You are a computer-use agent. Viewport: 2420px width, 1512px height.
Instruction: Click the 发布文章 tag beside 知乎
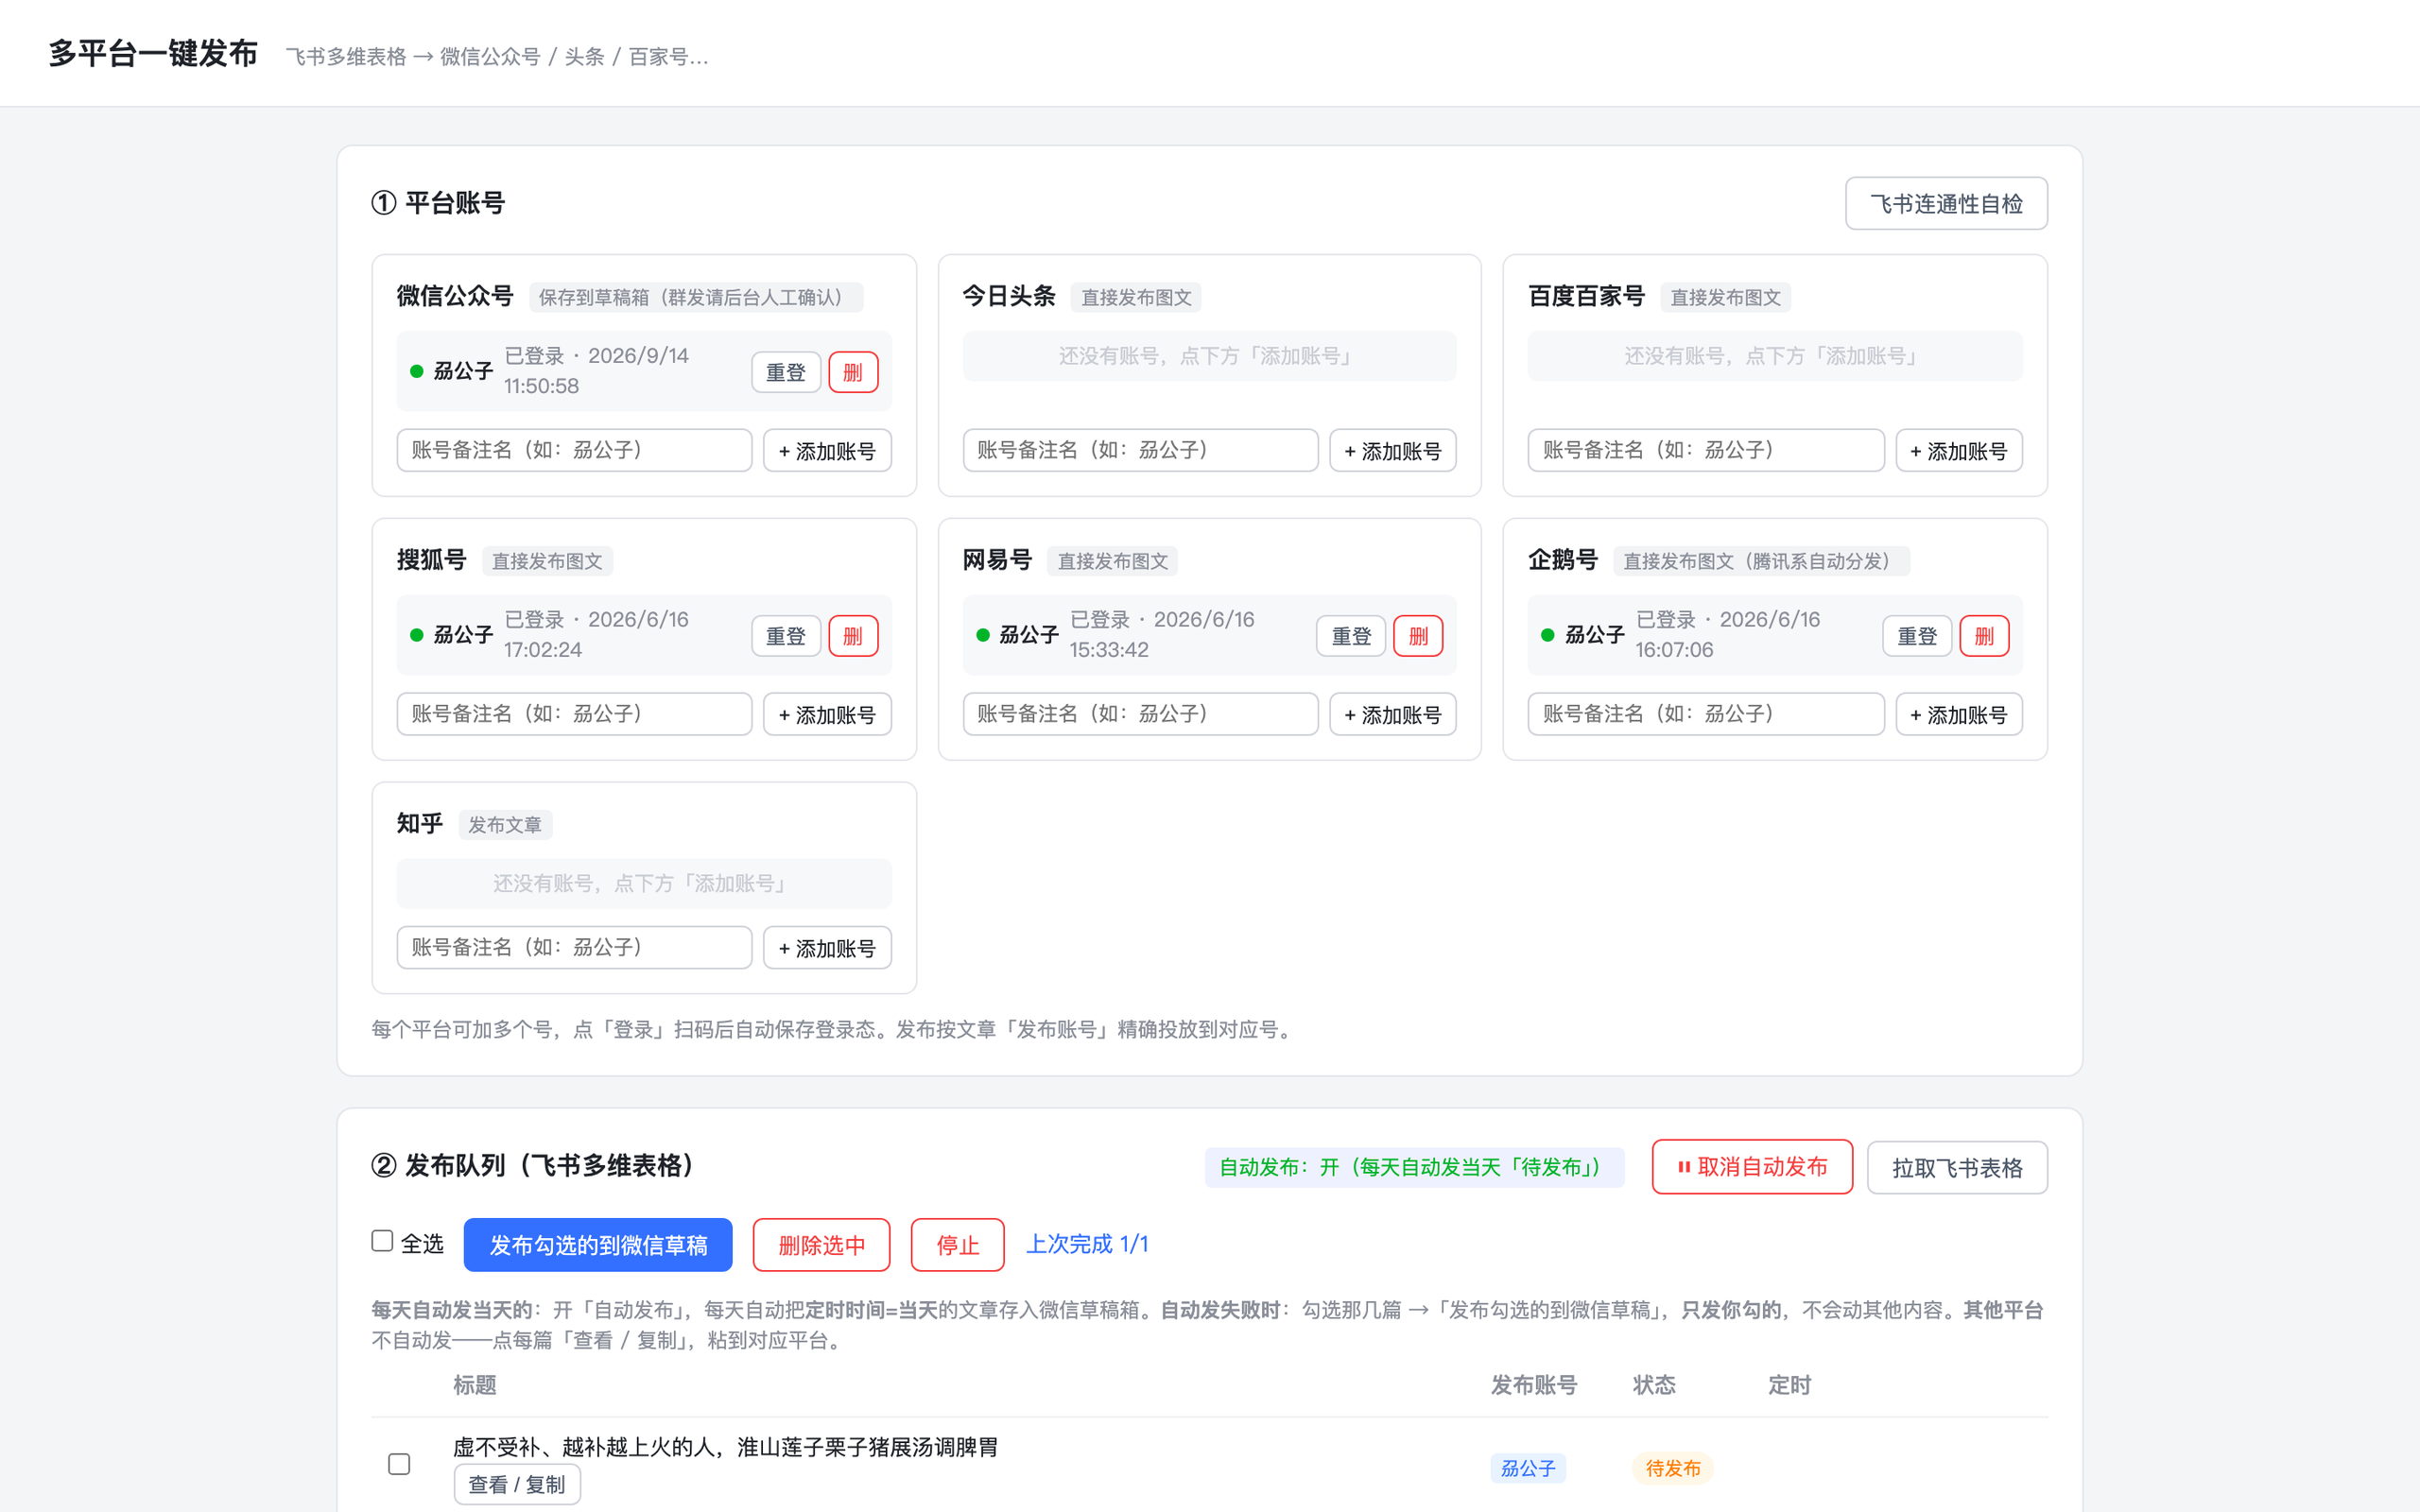pos(505,825)
